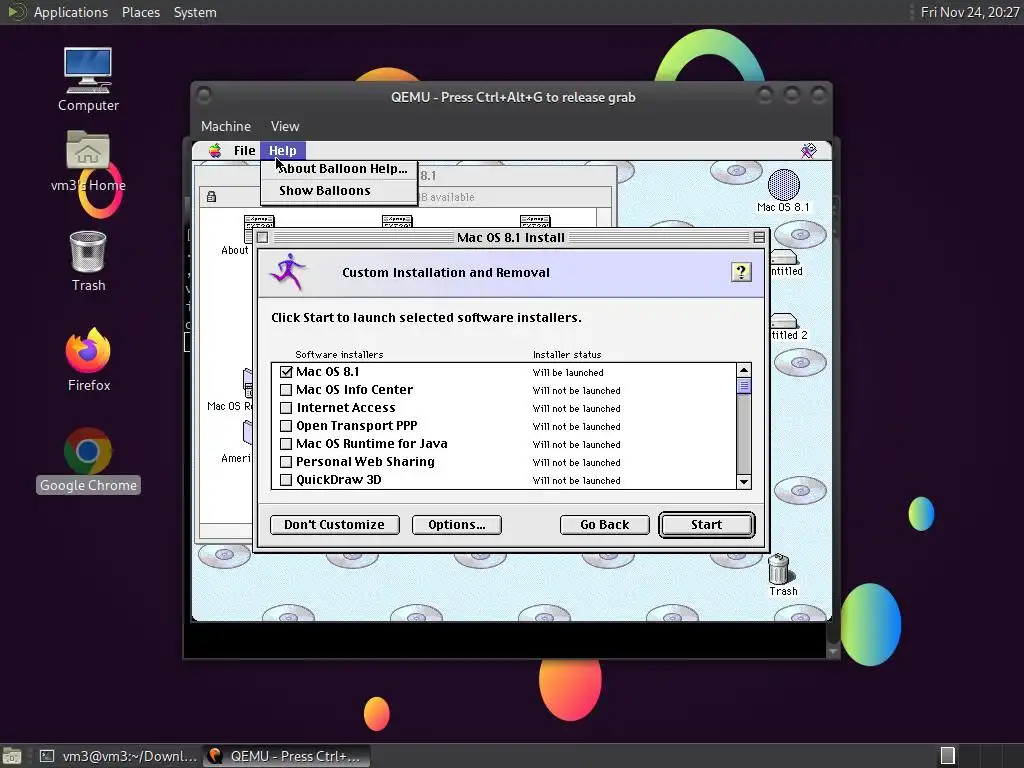Choose About Balloon Help menu item
1024x768 pixels.
pos(339,168)
